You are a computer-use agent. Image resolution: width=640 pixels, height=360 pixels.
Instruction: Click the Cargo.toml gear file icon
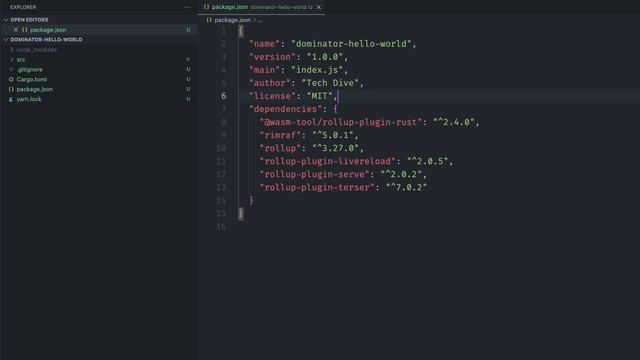point(11,79)
